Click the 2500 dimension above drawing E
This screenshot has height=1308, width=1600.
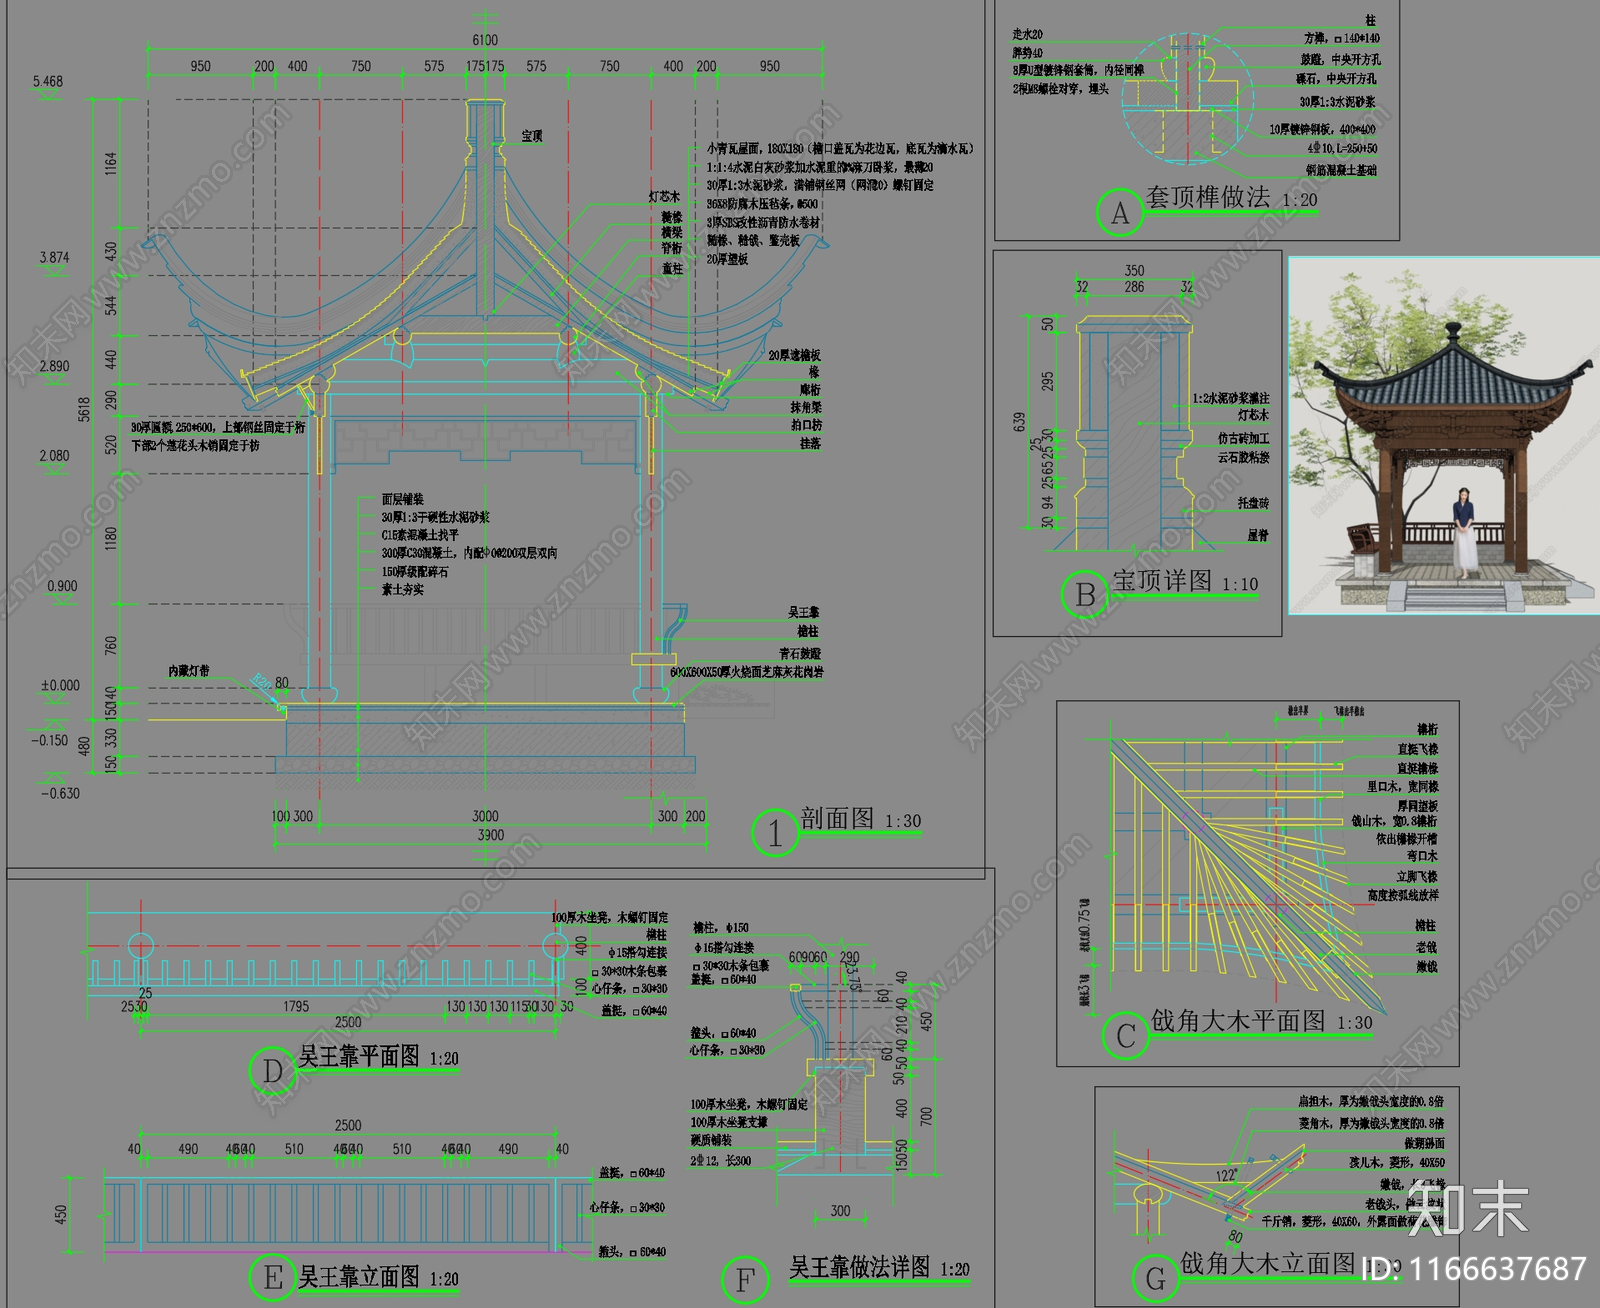tap(348, 1125)
